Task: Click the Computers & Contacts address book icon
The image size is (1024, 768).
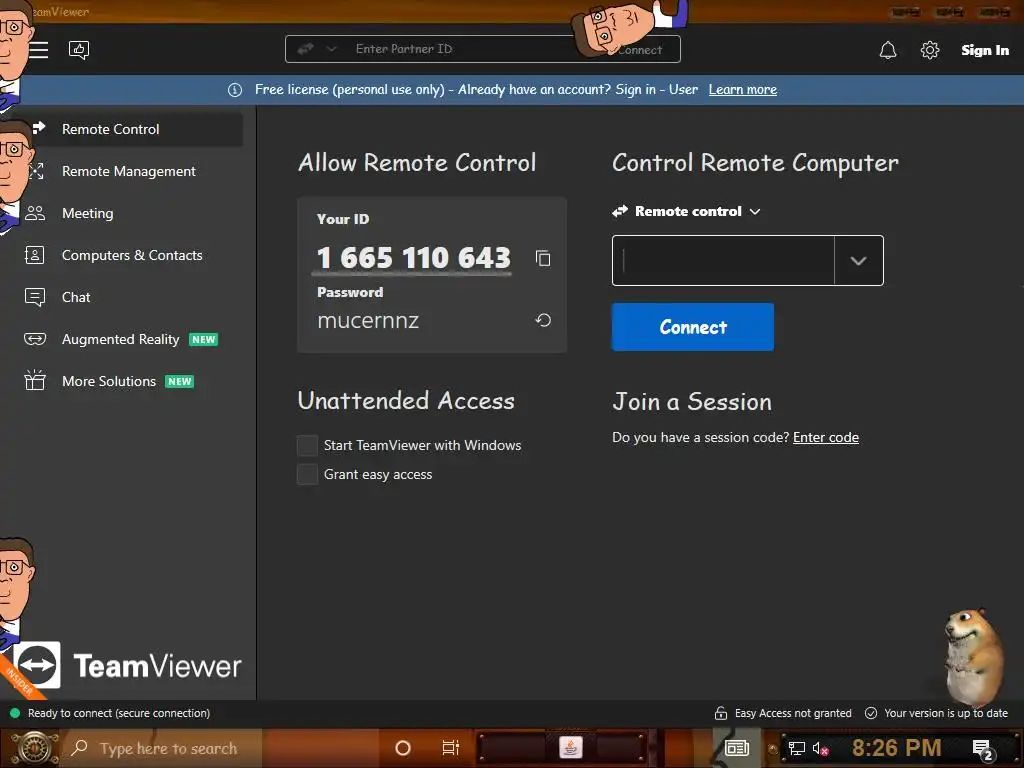Action: (x=35, y=255)
